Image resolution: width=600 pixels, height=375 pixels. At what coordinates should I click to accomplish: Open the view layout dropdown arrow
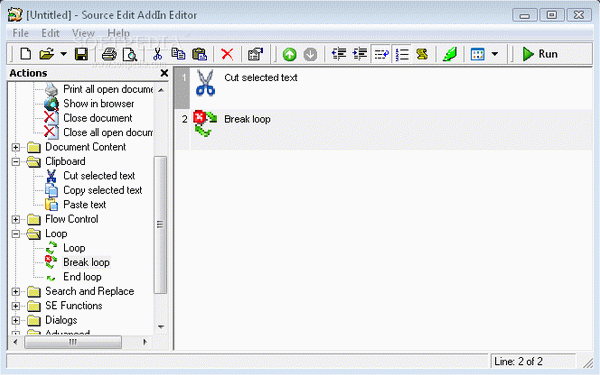pyautogui.click(x=495, y=54)
